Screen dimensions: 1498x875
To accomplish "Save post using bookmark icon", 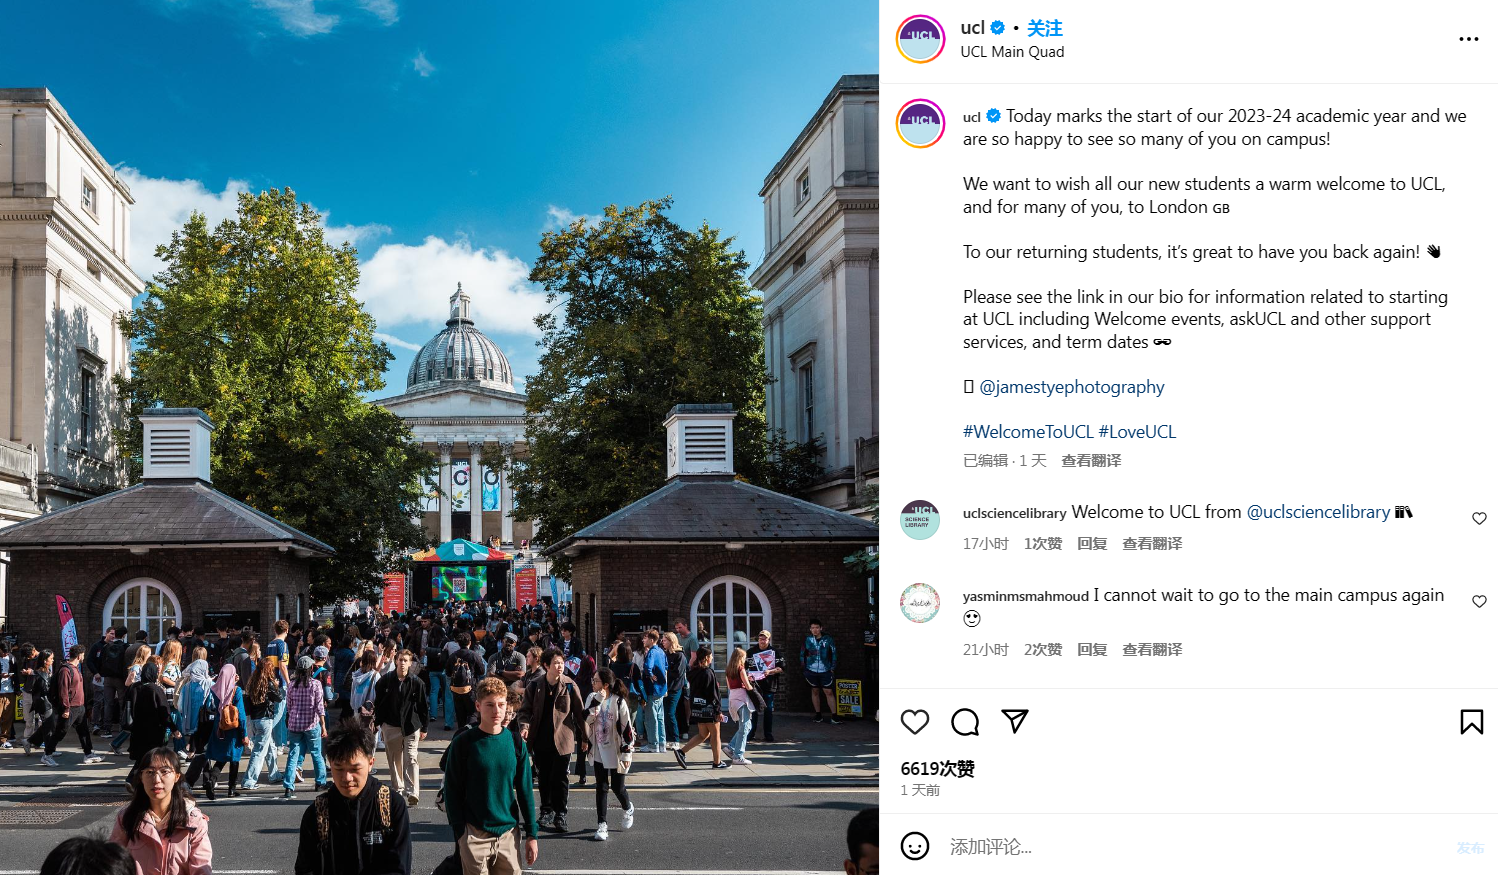I will (1472, 722).
